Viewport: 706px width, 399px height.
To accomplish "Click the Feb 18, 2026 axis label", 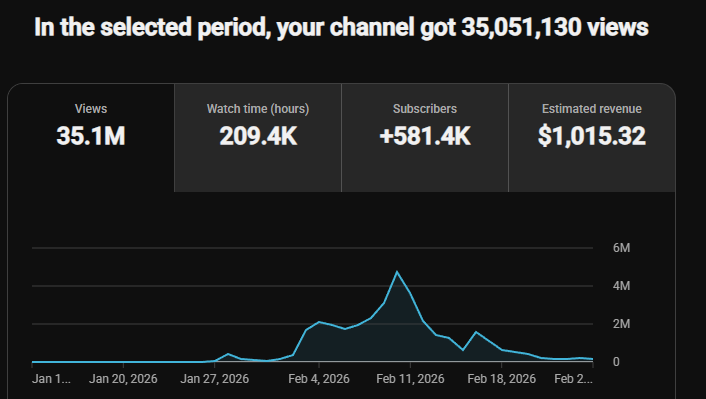I will tap(502, 379).
